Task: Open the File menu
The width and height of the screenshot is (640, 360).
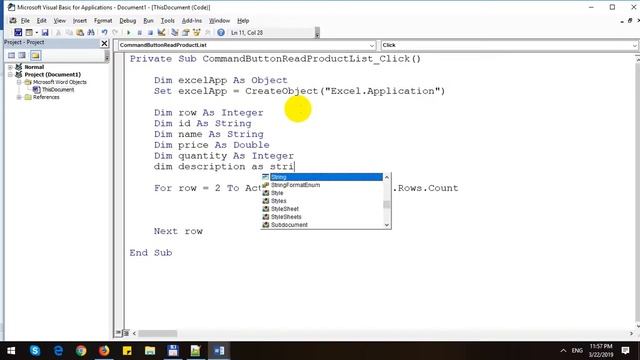Action: (x=25, y=20)
